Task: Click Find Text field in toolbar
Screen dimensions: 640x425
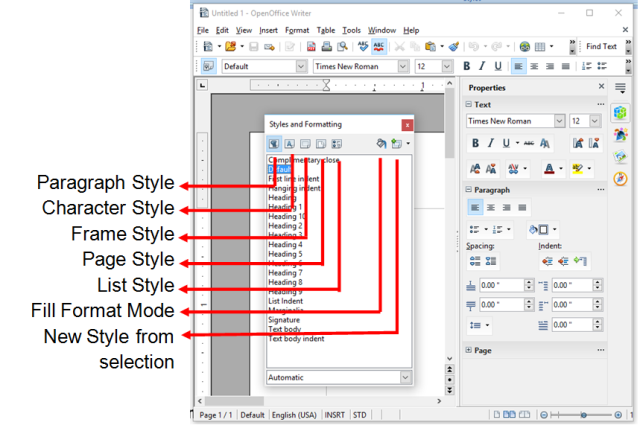Action: [601, 47]
